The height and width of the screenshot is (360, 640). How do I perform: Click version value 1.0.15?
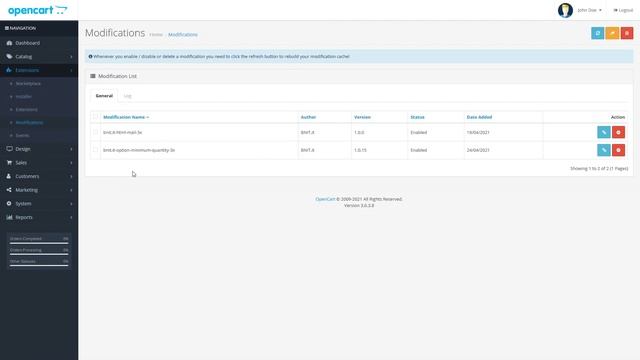click(x=360, y=150)
